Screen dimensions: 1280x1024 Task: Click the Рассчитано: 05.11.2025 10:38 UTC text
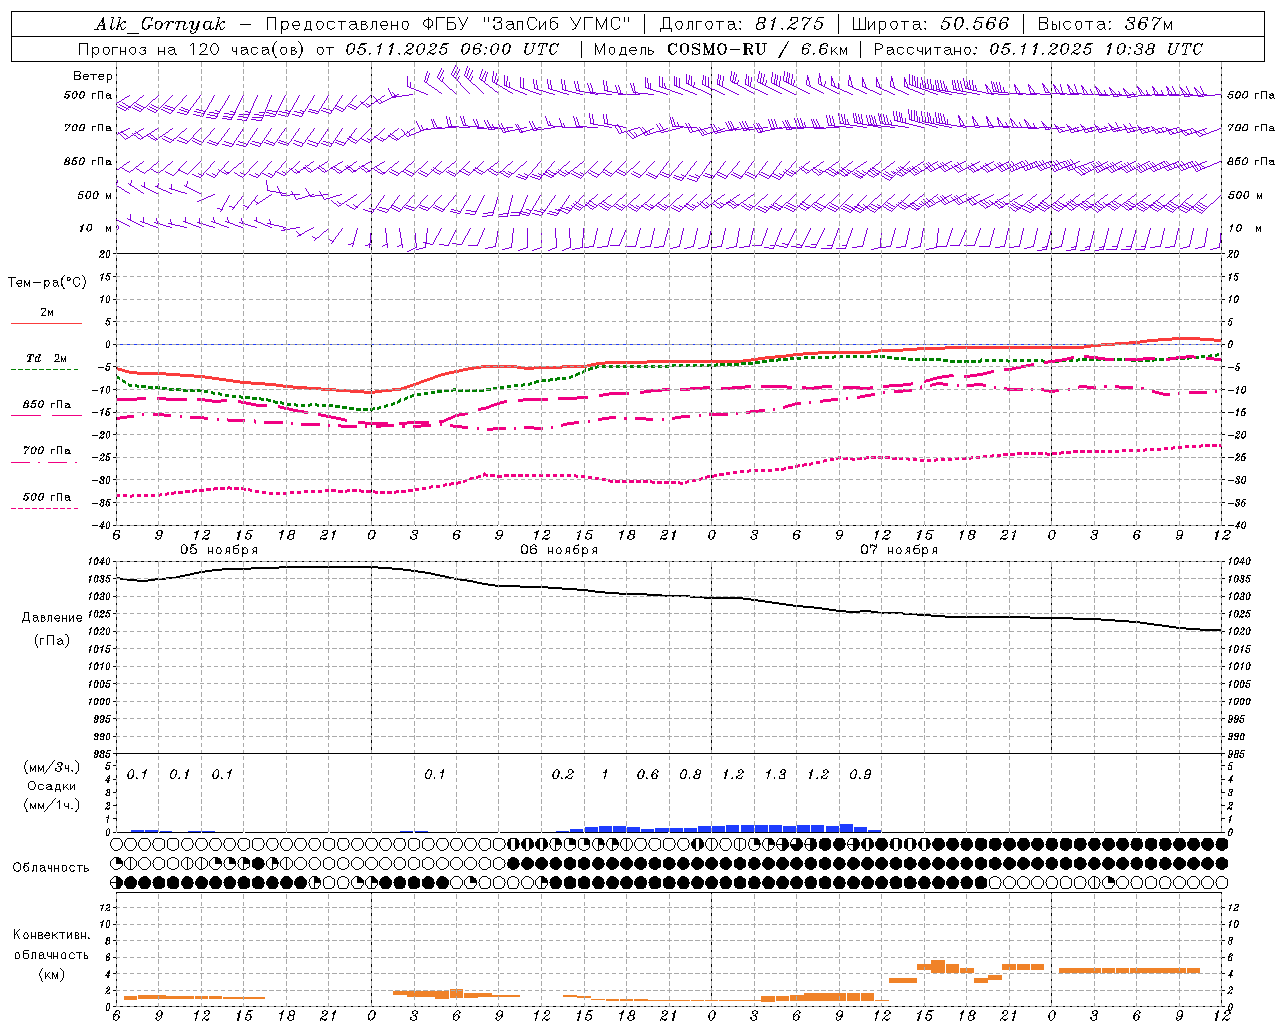tap(1038, 49)
